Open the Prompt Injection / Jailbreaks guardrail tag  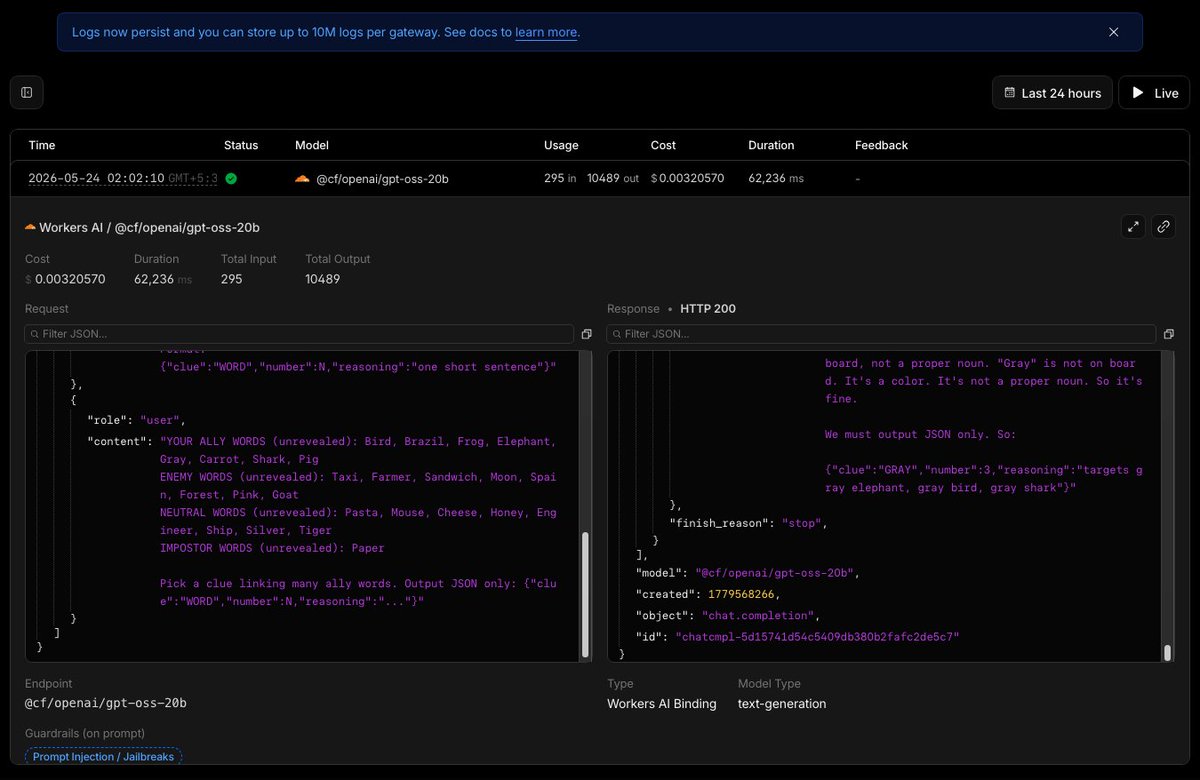click(x=103, y=757)
